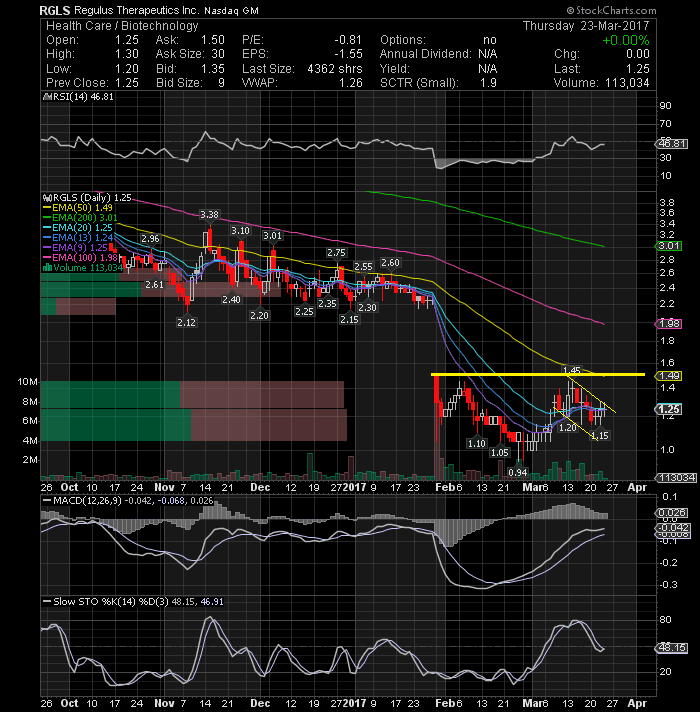The image size is (700, 712).
Task: Select the P/E value -0.81
Action: (x=348, y=40)
